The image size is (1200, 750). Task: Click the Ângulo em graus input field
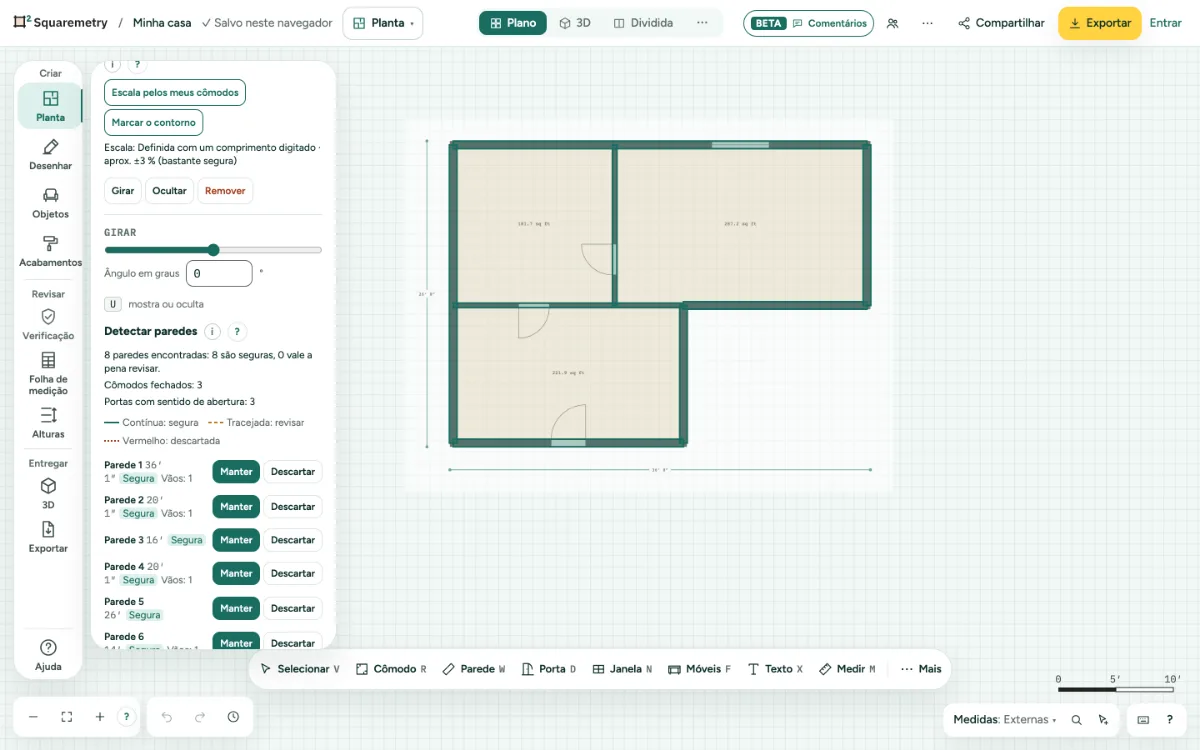(x=219, y=273)
